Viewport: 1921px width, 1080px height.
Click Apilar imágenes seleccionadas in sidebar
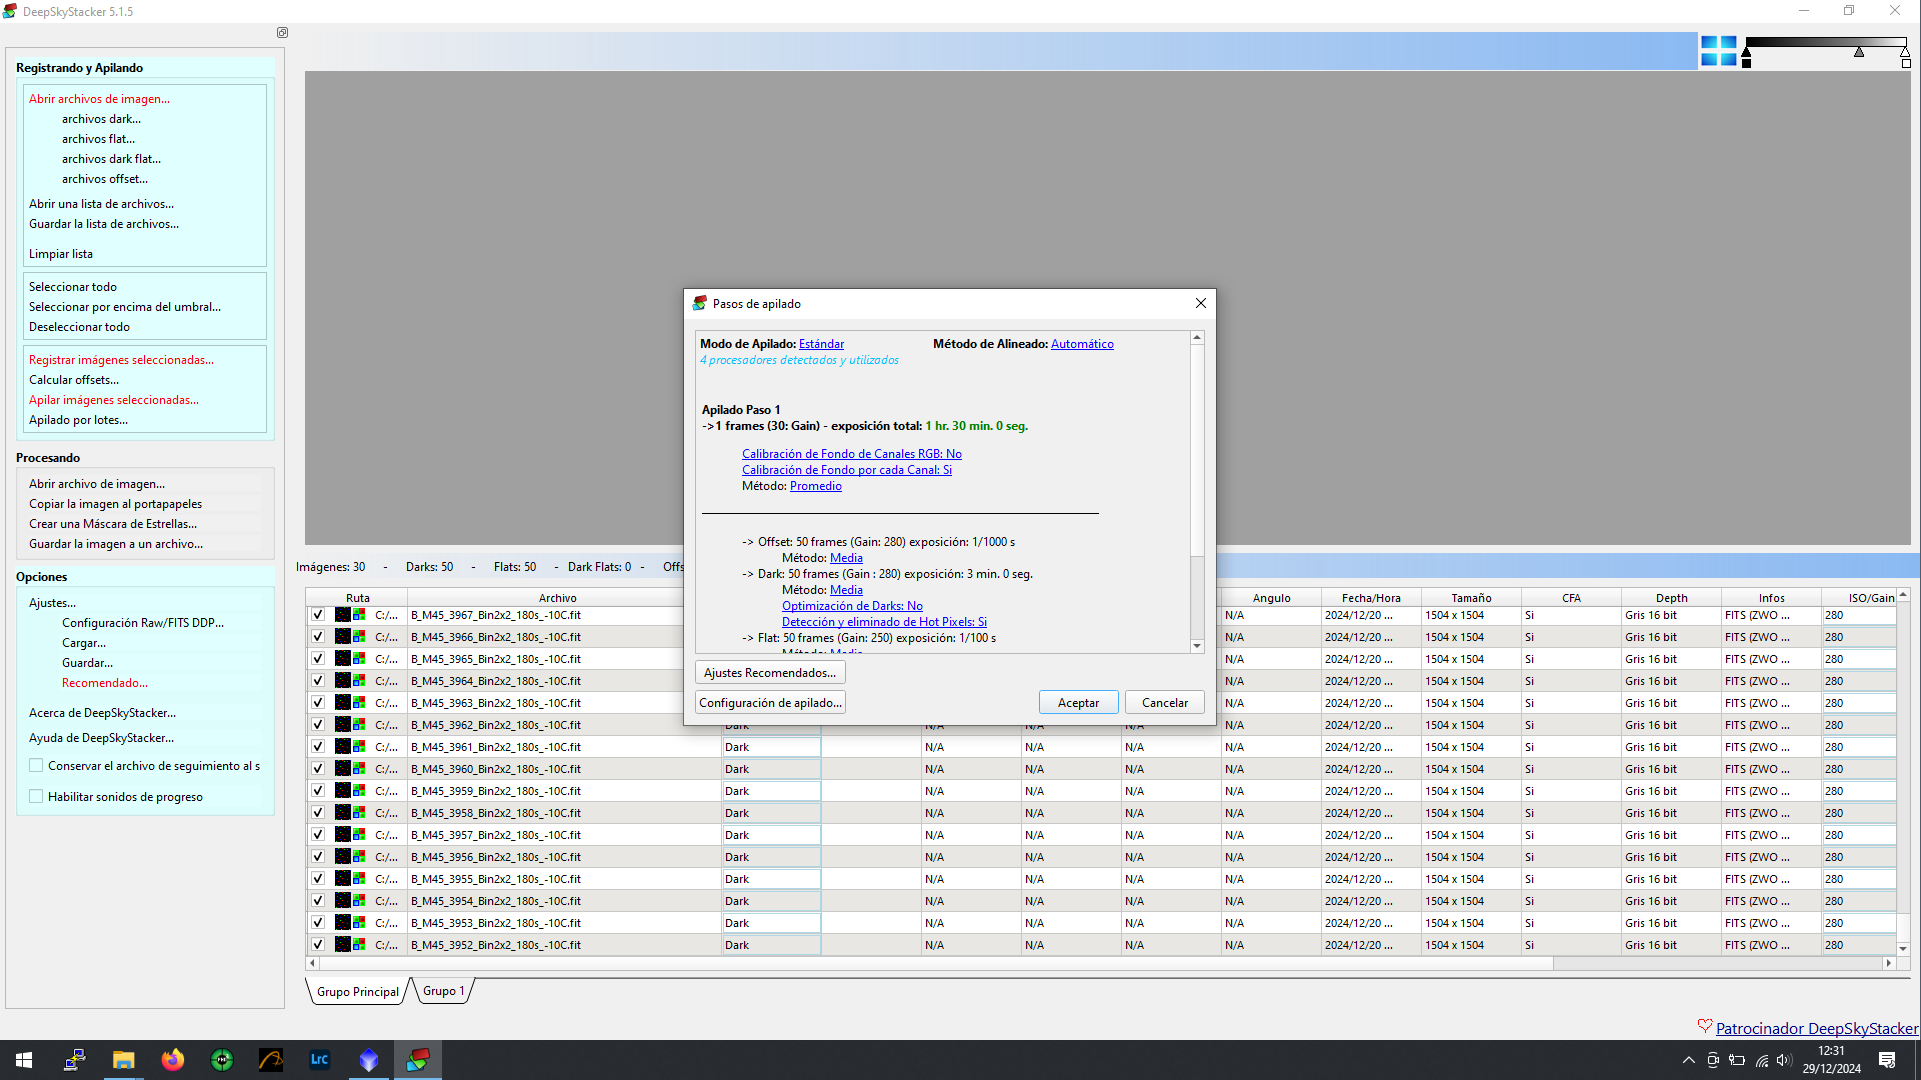coord(113,400)
